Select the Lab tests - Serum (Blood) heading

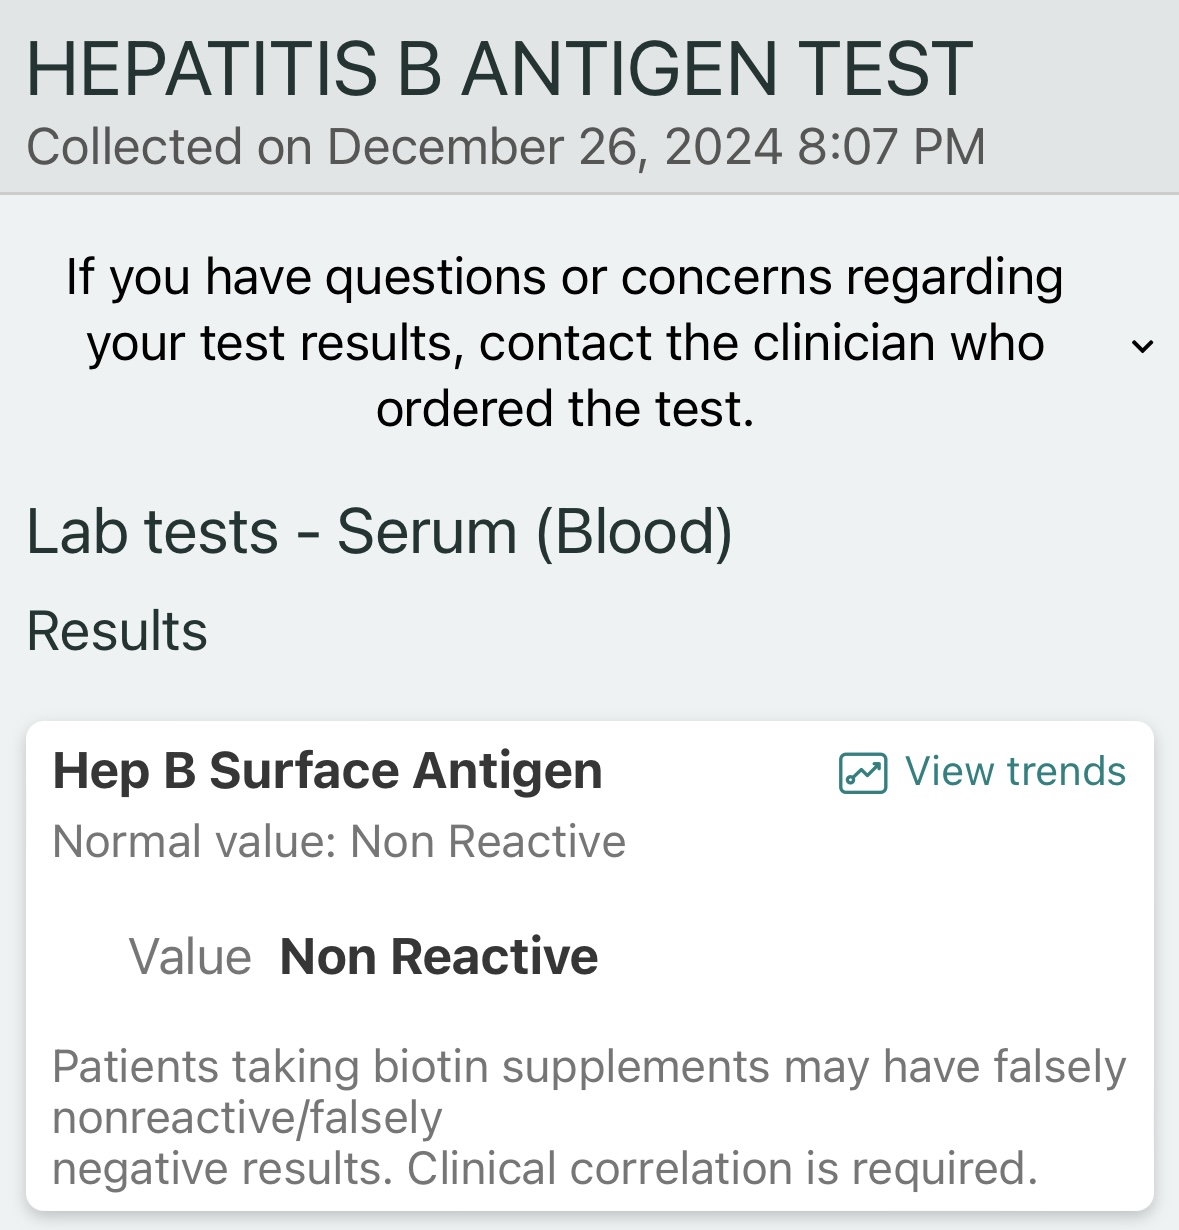[379, 531]
